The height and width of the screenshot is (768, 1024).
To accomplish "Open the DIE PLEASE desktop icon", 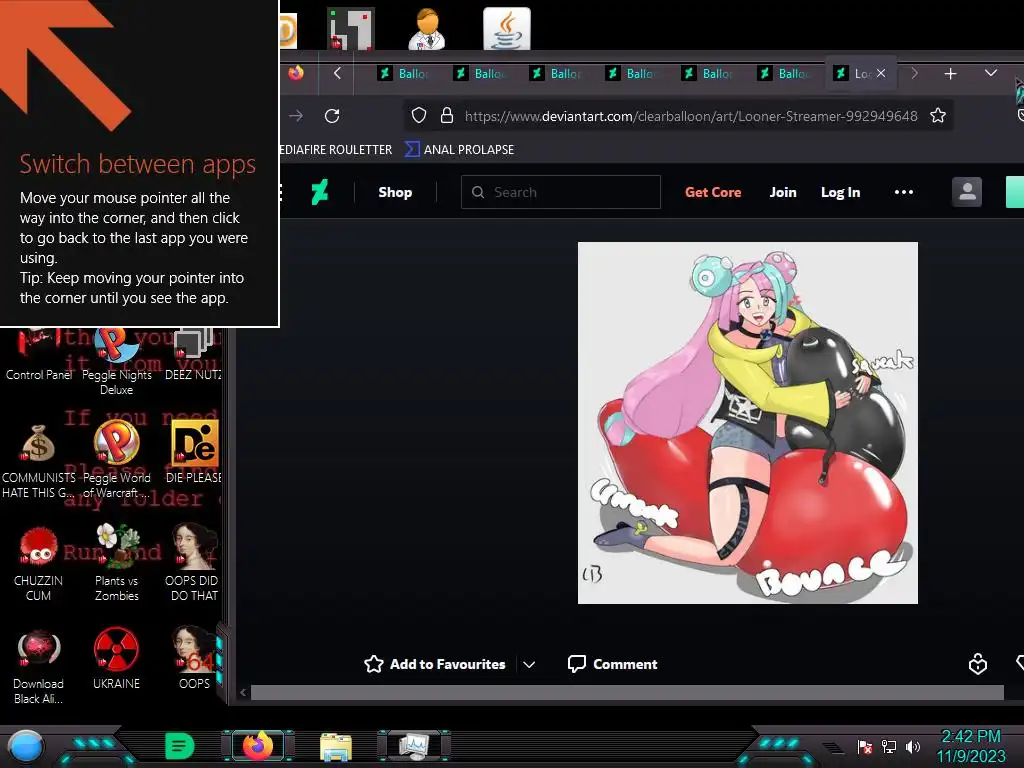I will pyautogui.click(x=193, y=453).
